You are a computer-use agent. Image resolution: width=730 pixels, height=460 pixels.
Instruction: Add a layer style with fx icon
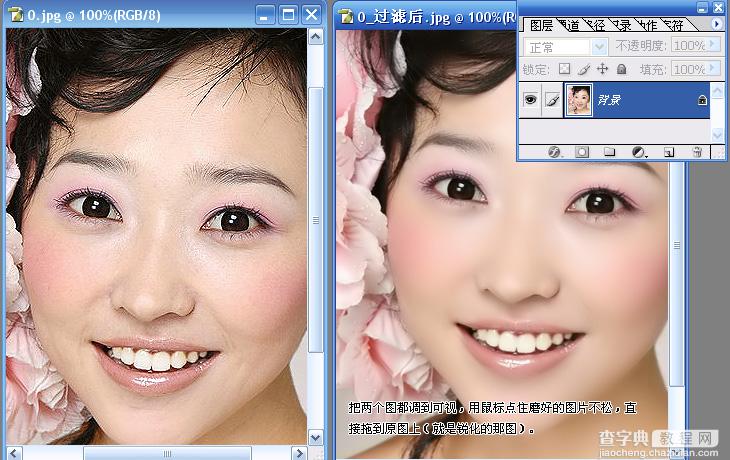pos(554,152)
